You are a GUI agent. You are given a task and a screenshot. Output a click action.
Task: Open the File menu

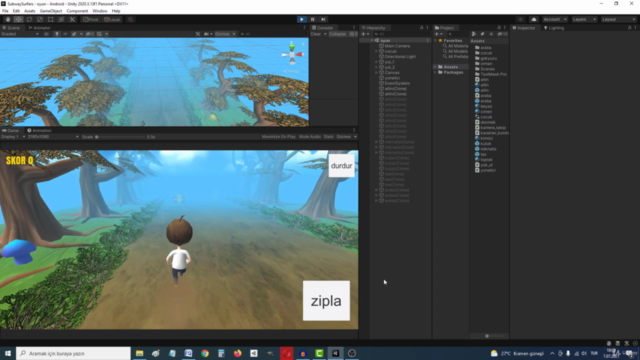pyautogui.click(x=5, y=11)
